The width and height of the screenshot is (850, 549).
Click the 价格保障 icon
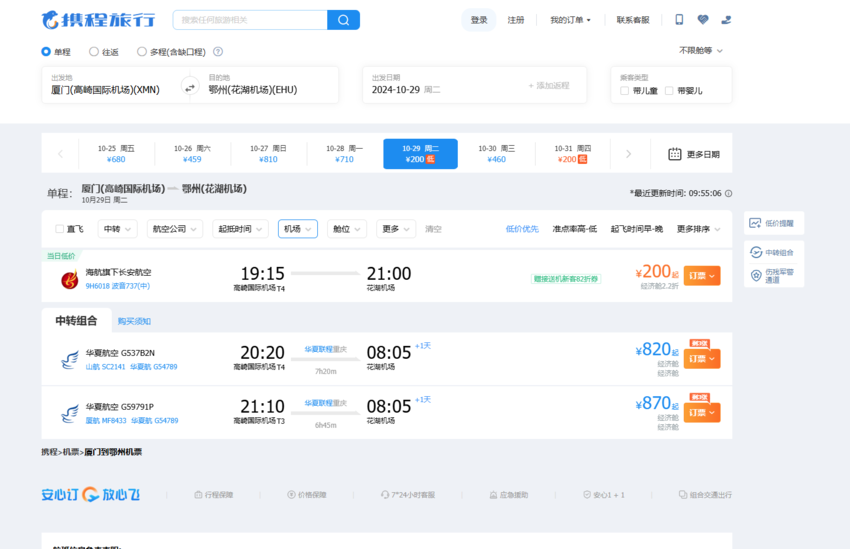pos(291,495)
